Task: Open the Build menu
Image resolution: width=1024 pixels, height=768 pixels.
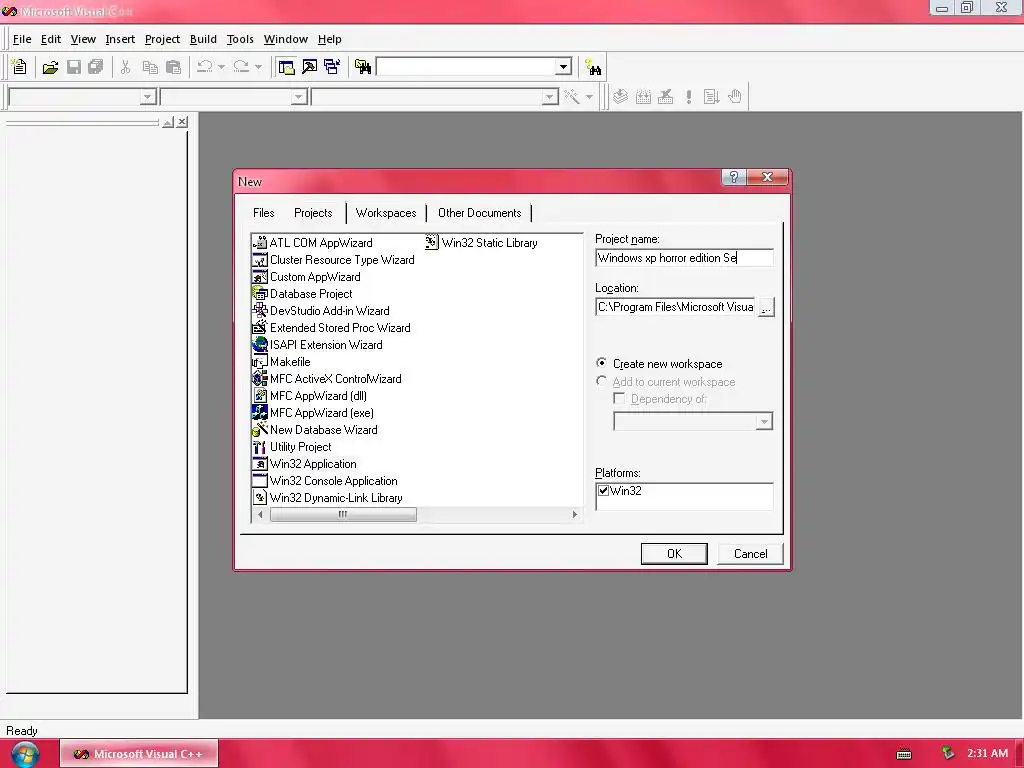Action: coord(203,39)
